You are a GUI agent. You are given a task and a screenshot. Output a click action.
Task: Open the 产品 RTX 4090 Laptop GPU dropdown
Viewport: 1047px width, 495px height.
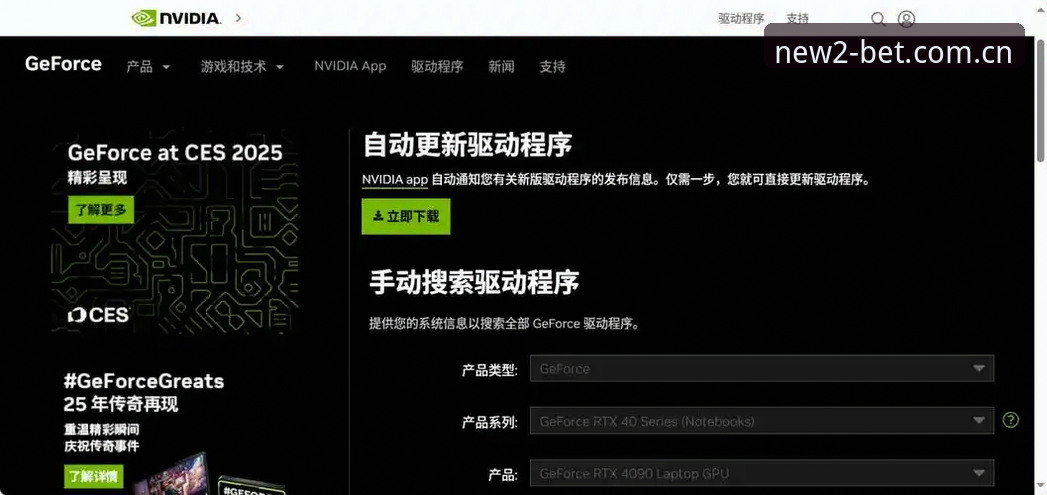coord(762,474)
